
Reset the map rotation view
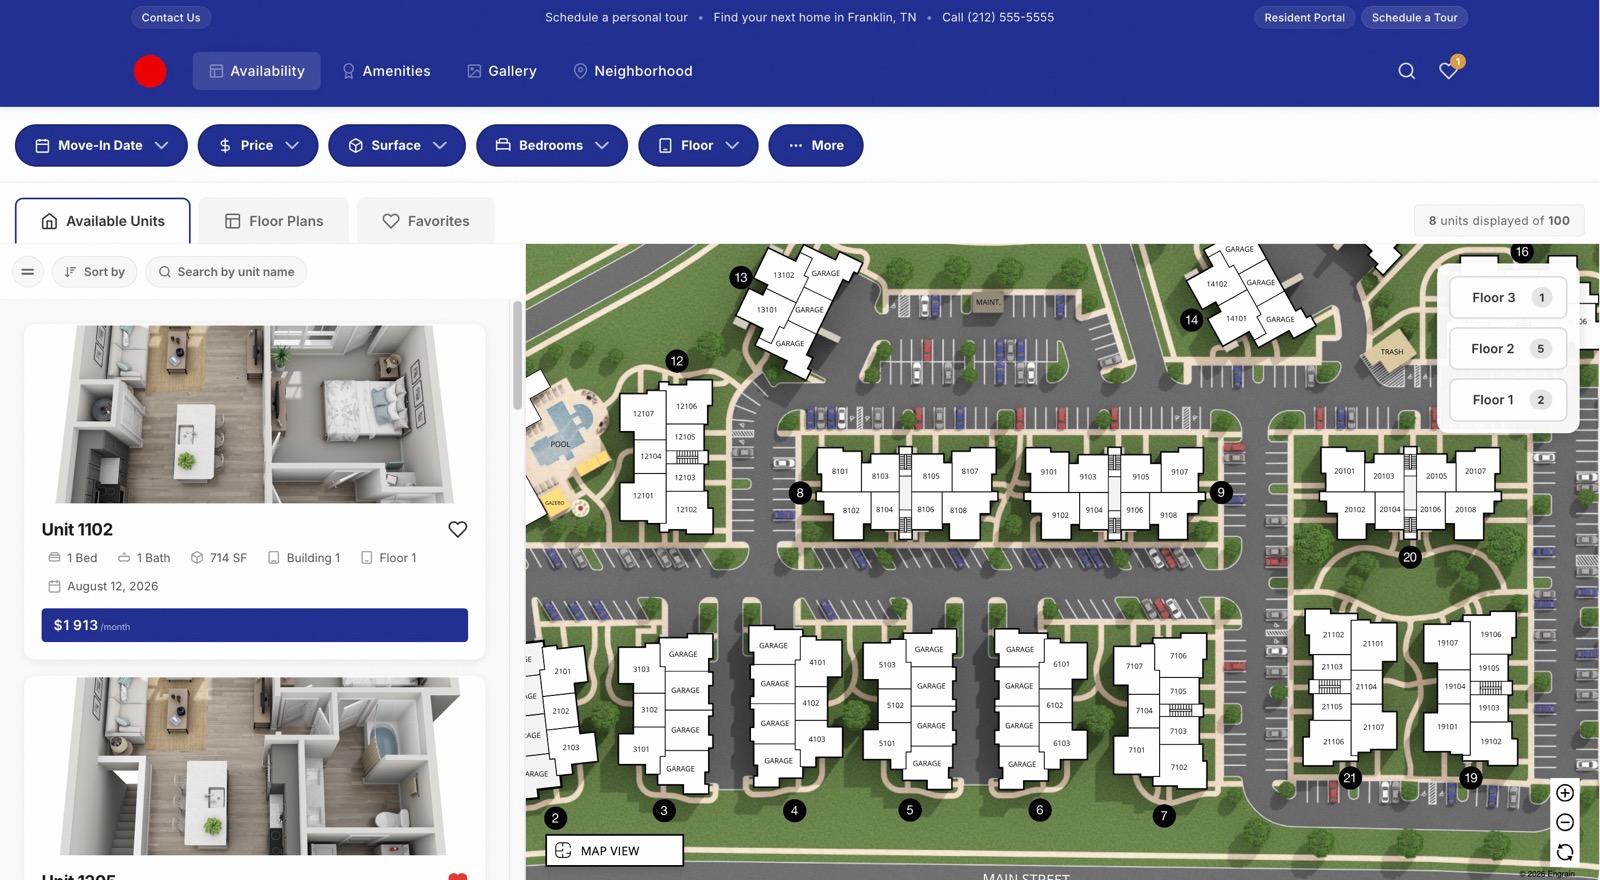coord(1565,852)
